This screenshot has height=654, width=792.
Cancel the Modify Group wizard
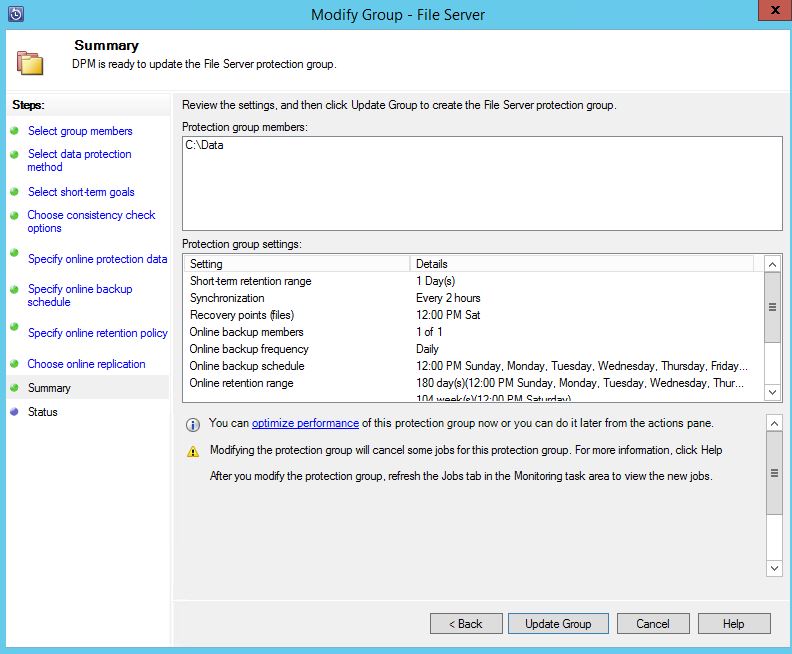653,624
